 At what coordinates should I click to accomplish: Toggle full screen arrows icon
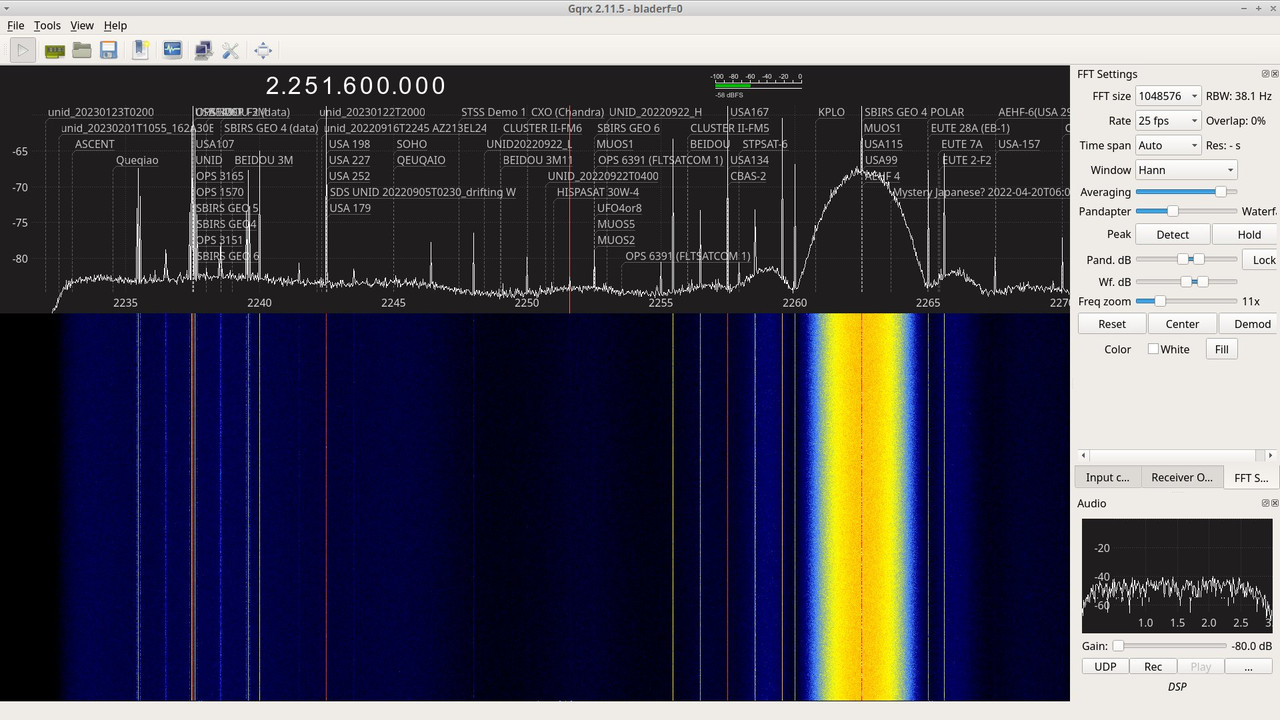pyautogui.click(x=263, y=50)
